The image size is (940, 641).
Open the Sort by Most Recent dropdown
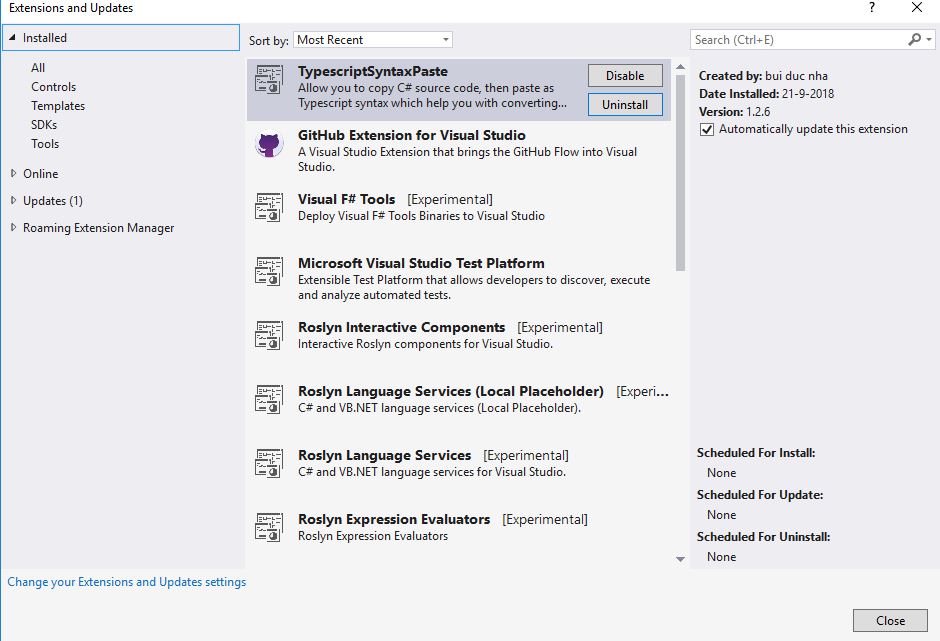point(372,40)
